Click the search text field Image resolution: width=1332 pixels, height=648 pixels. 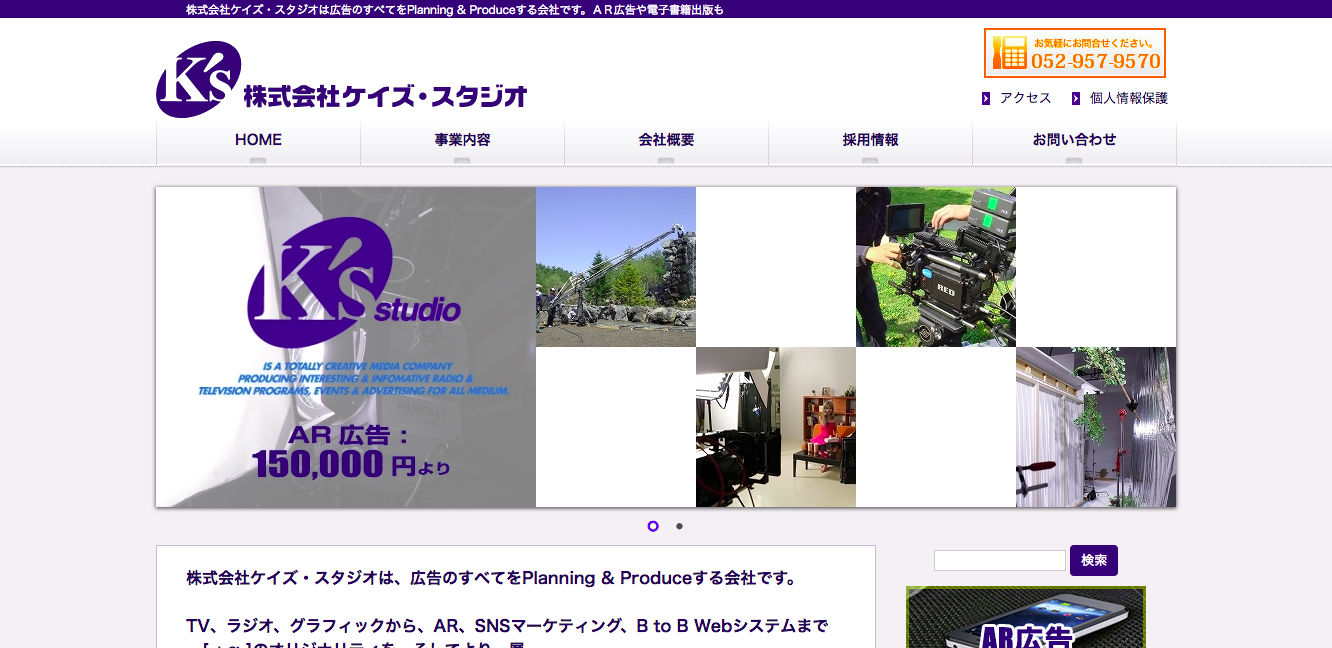[x=999, y=561]
